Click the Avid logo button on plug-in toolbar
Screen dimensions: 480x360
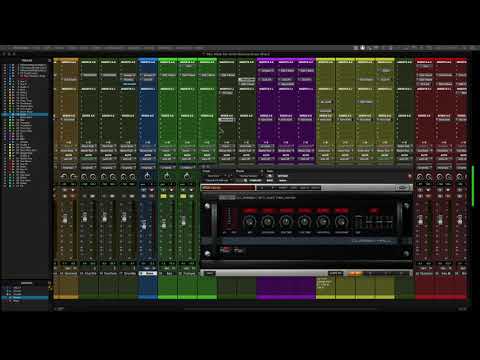pos(403,188)
